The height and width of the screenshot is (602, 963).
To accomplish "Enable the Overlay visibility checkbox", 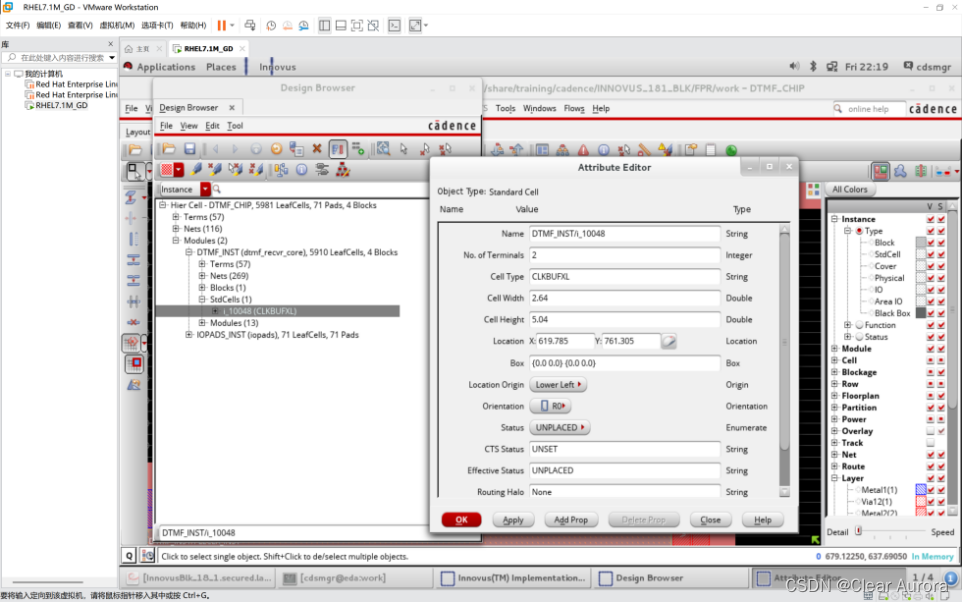I will (930, 431).
